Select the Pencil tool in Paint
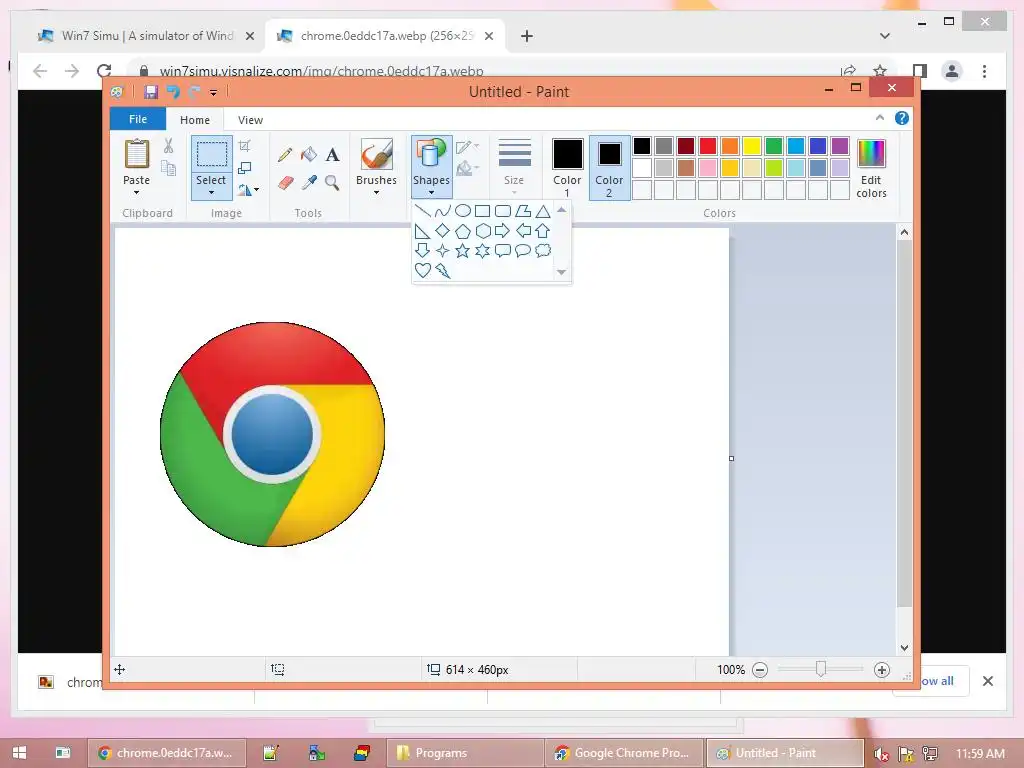This screenshot has width=1024, height=768. [285, 155]
